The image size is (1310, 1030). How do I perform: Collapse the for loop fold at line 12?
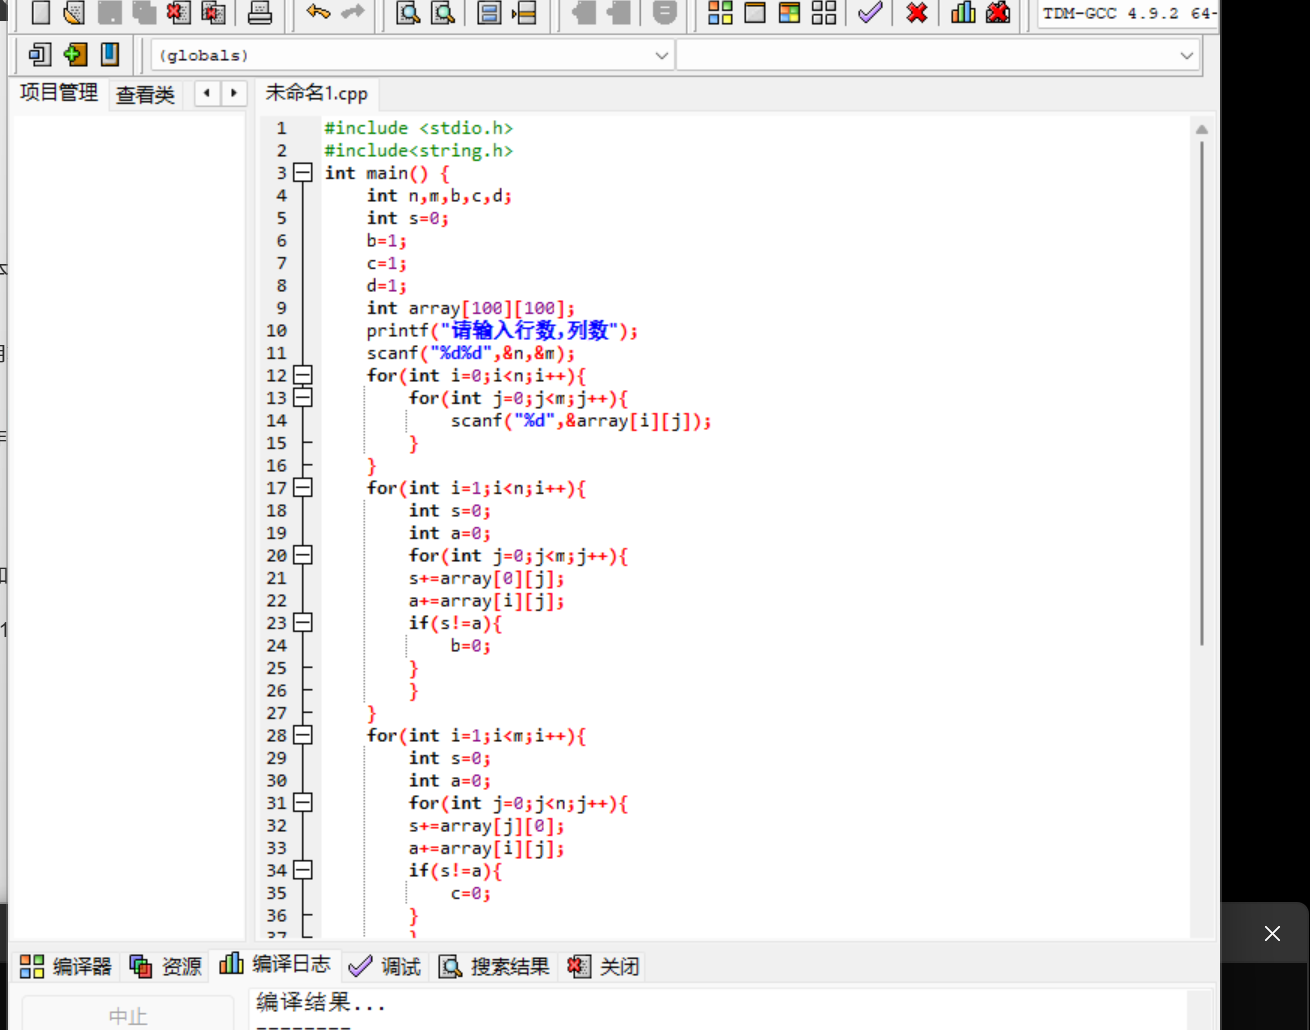click(x=303, y=375)
